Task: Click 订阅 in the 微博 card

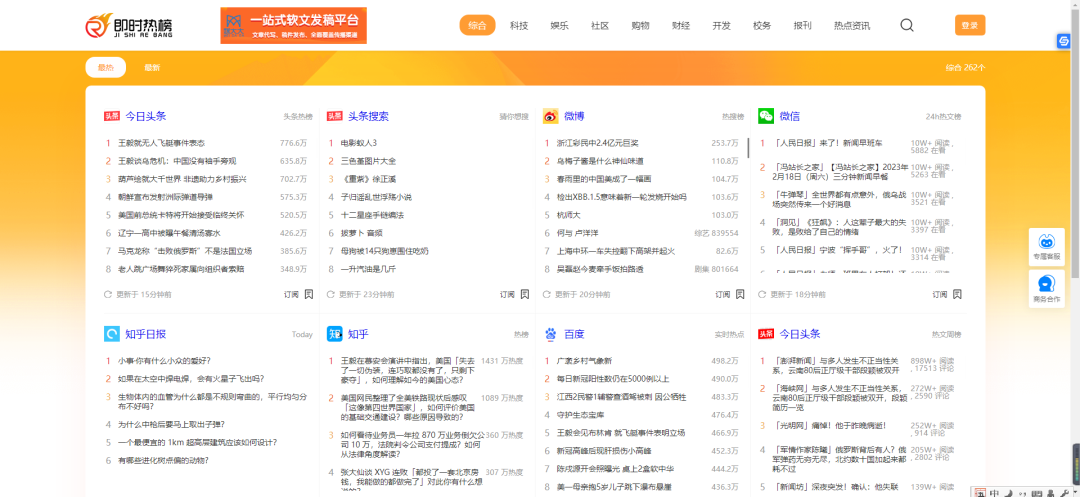Action: [x=723, y=295]
